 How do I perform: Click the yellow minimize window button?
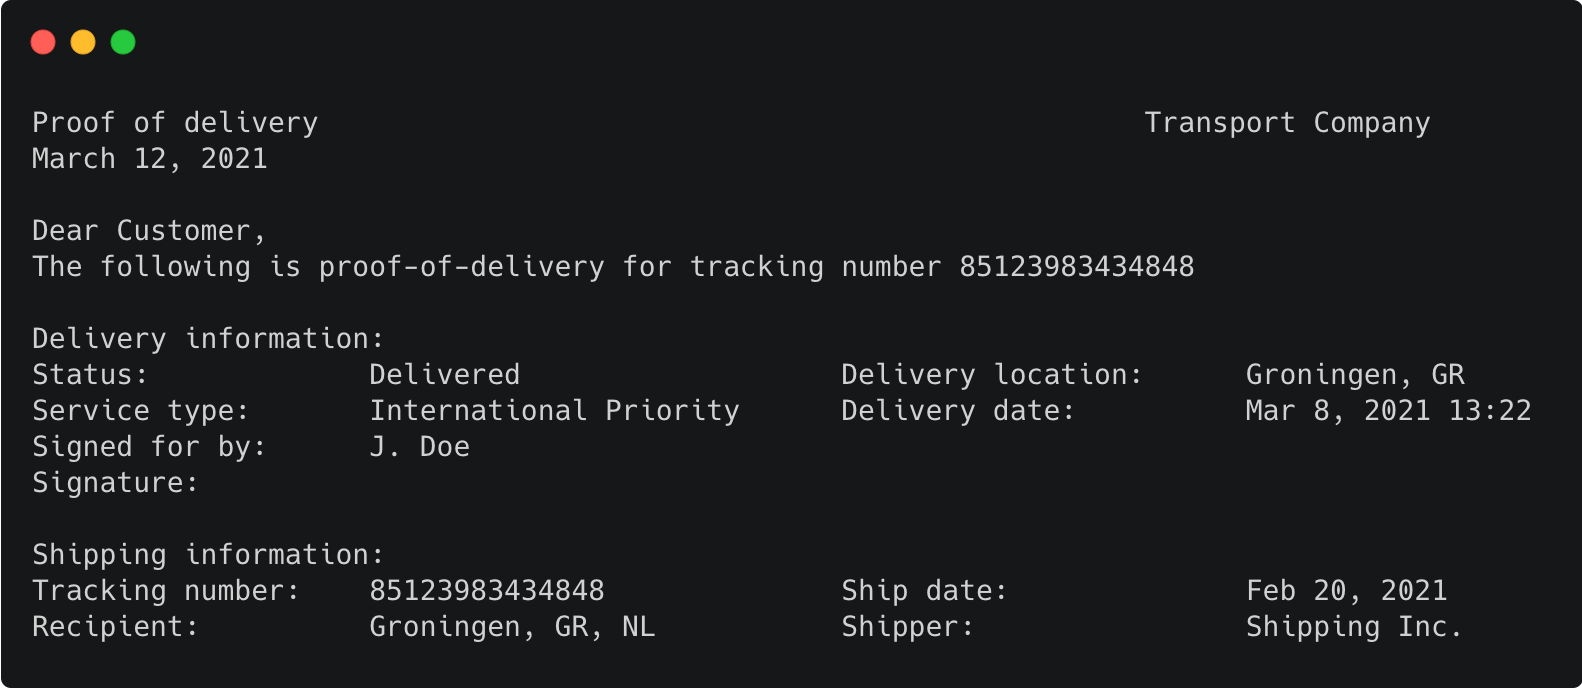83,42
